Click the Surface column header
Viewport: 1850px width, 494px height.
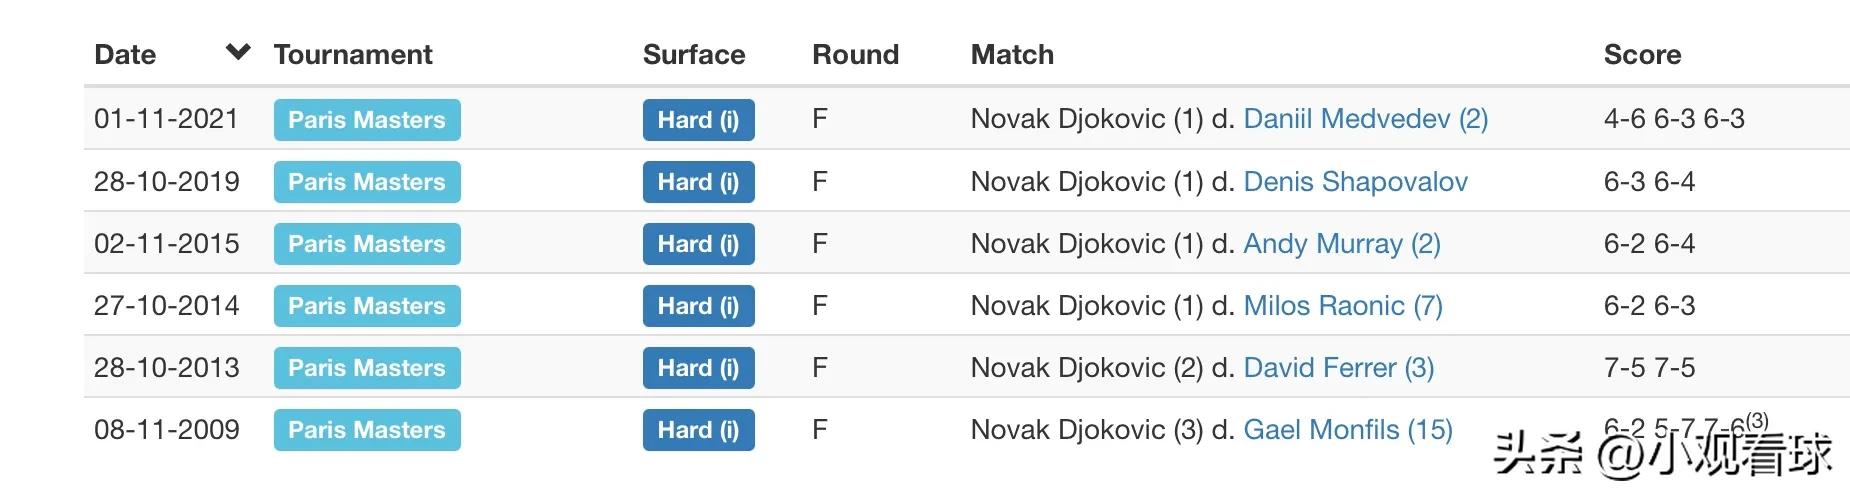[x=694, y=54]
